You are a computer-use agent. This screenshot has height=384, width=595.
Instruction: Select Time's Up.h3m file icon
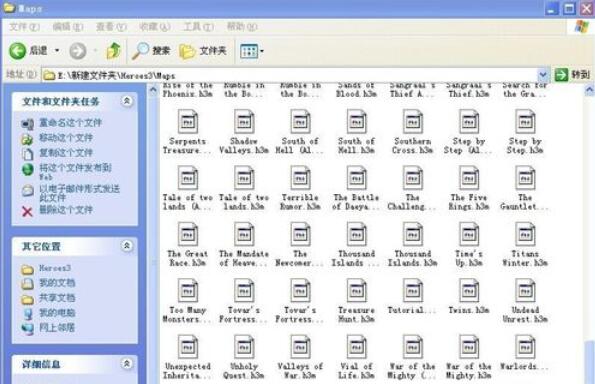(469, 234)
